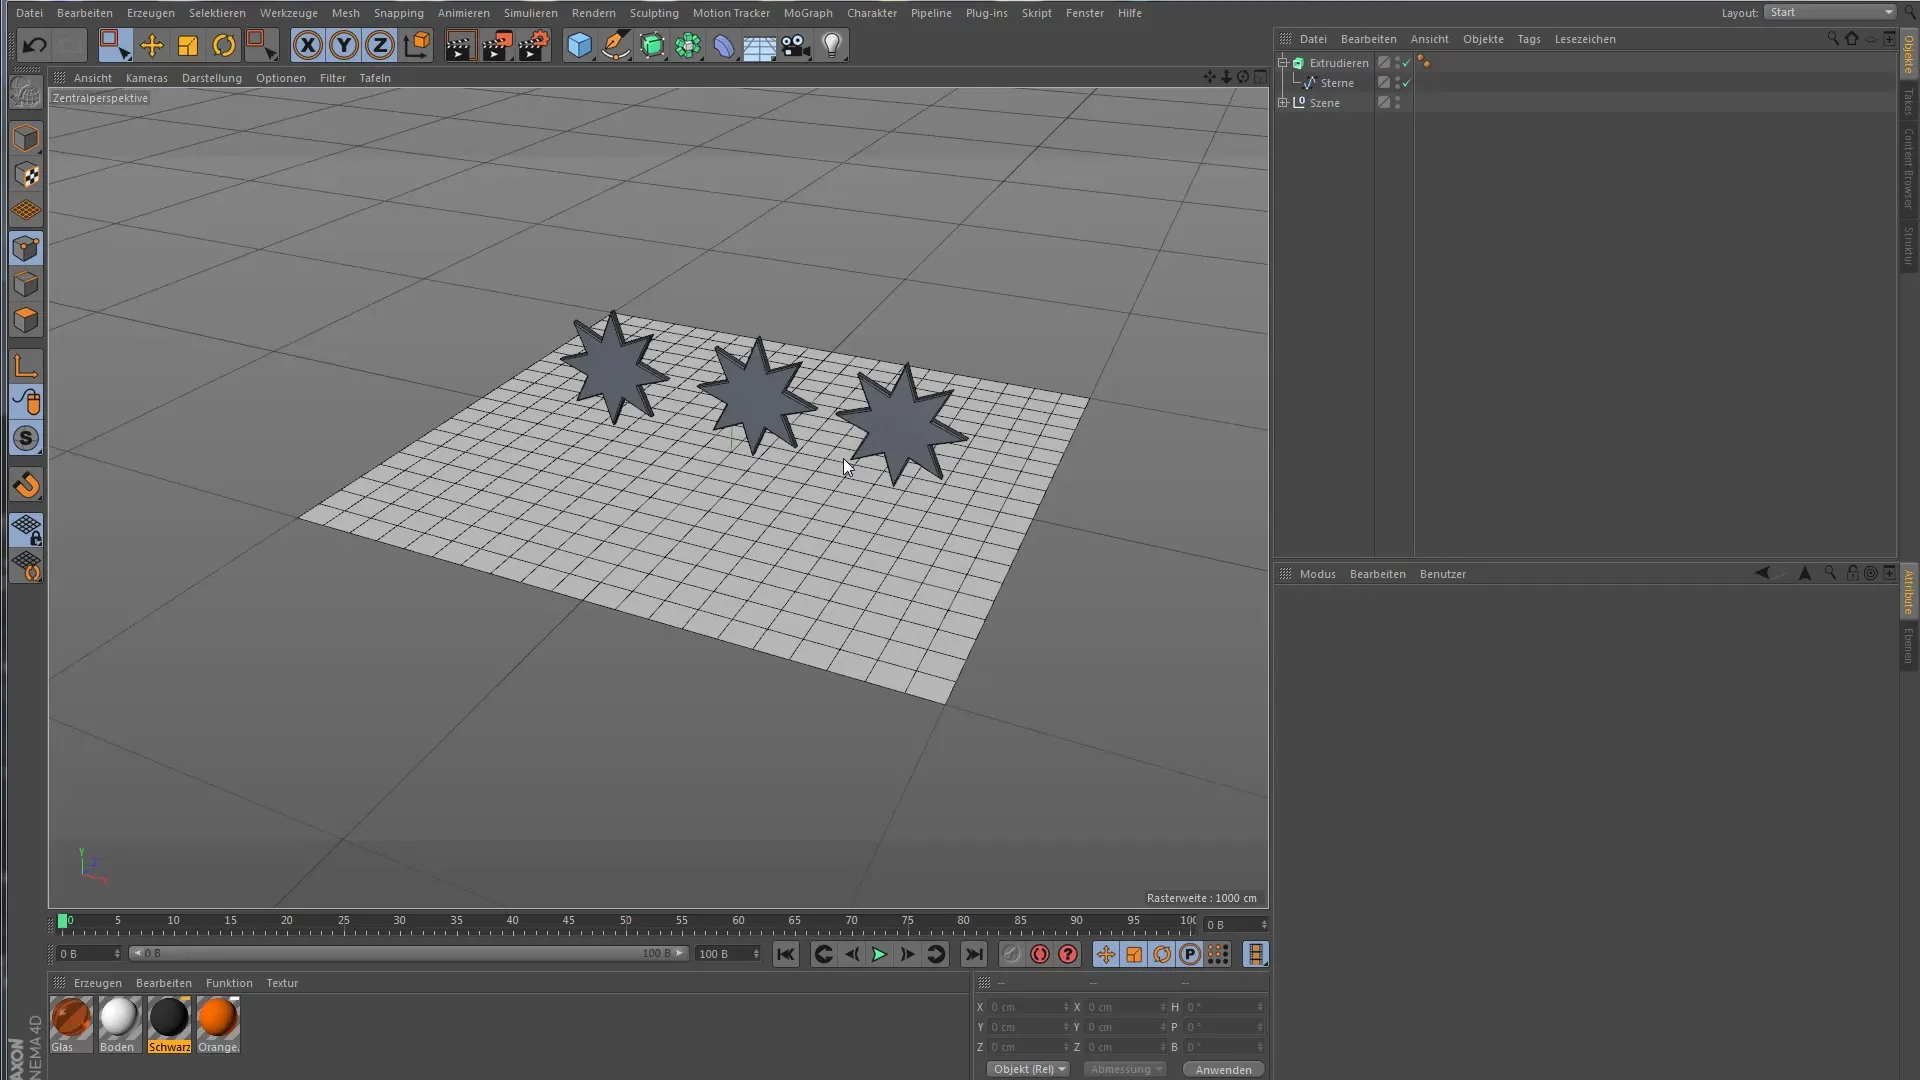Open viewport Kameras menu

[x=147, y=78]
